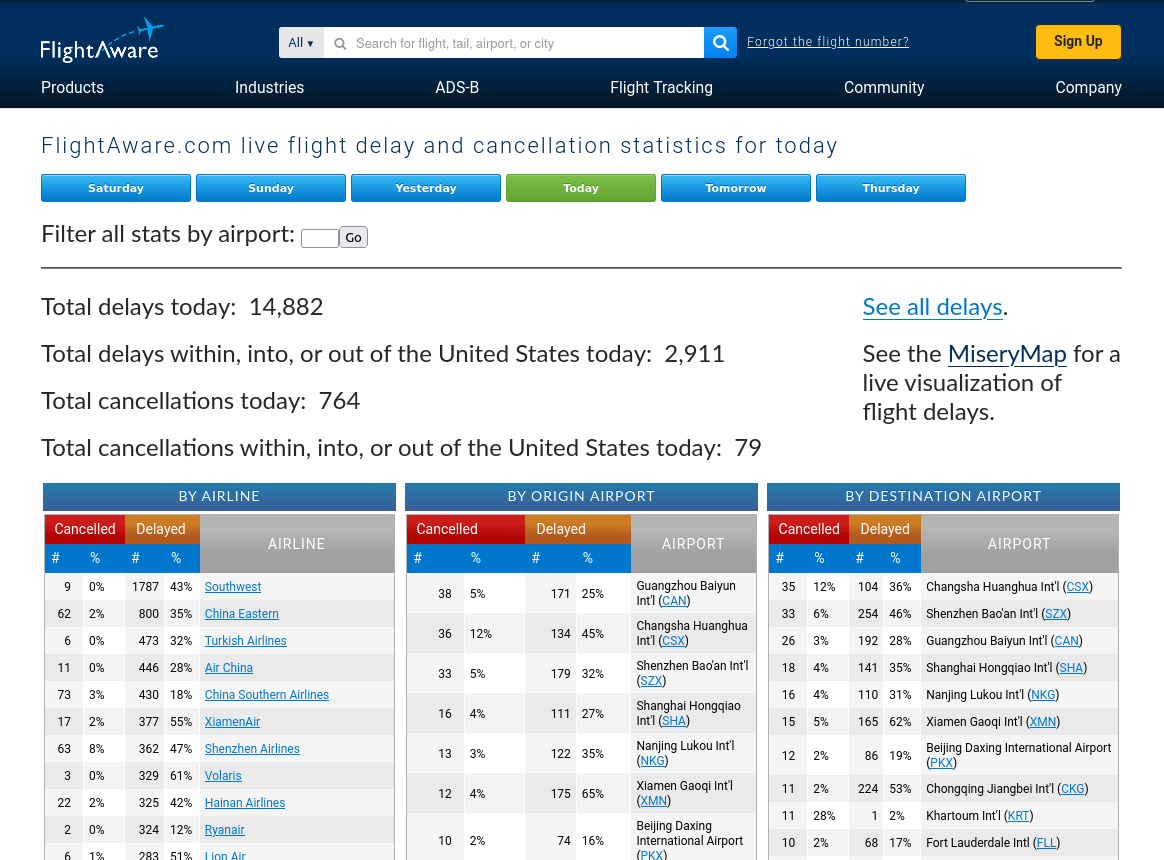The height and width of the screenshot is (860, 1164).
Task: Click the airport filter text box
Action: [320, 238]
